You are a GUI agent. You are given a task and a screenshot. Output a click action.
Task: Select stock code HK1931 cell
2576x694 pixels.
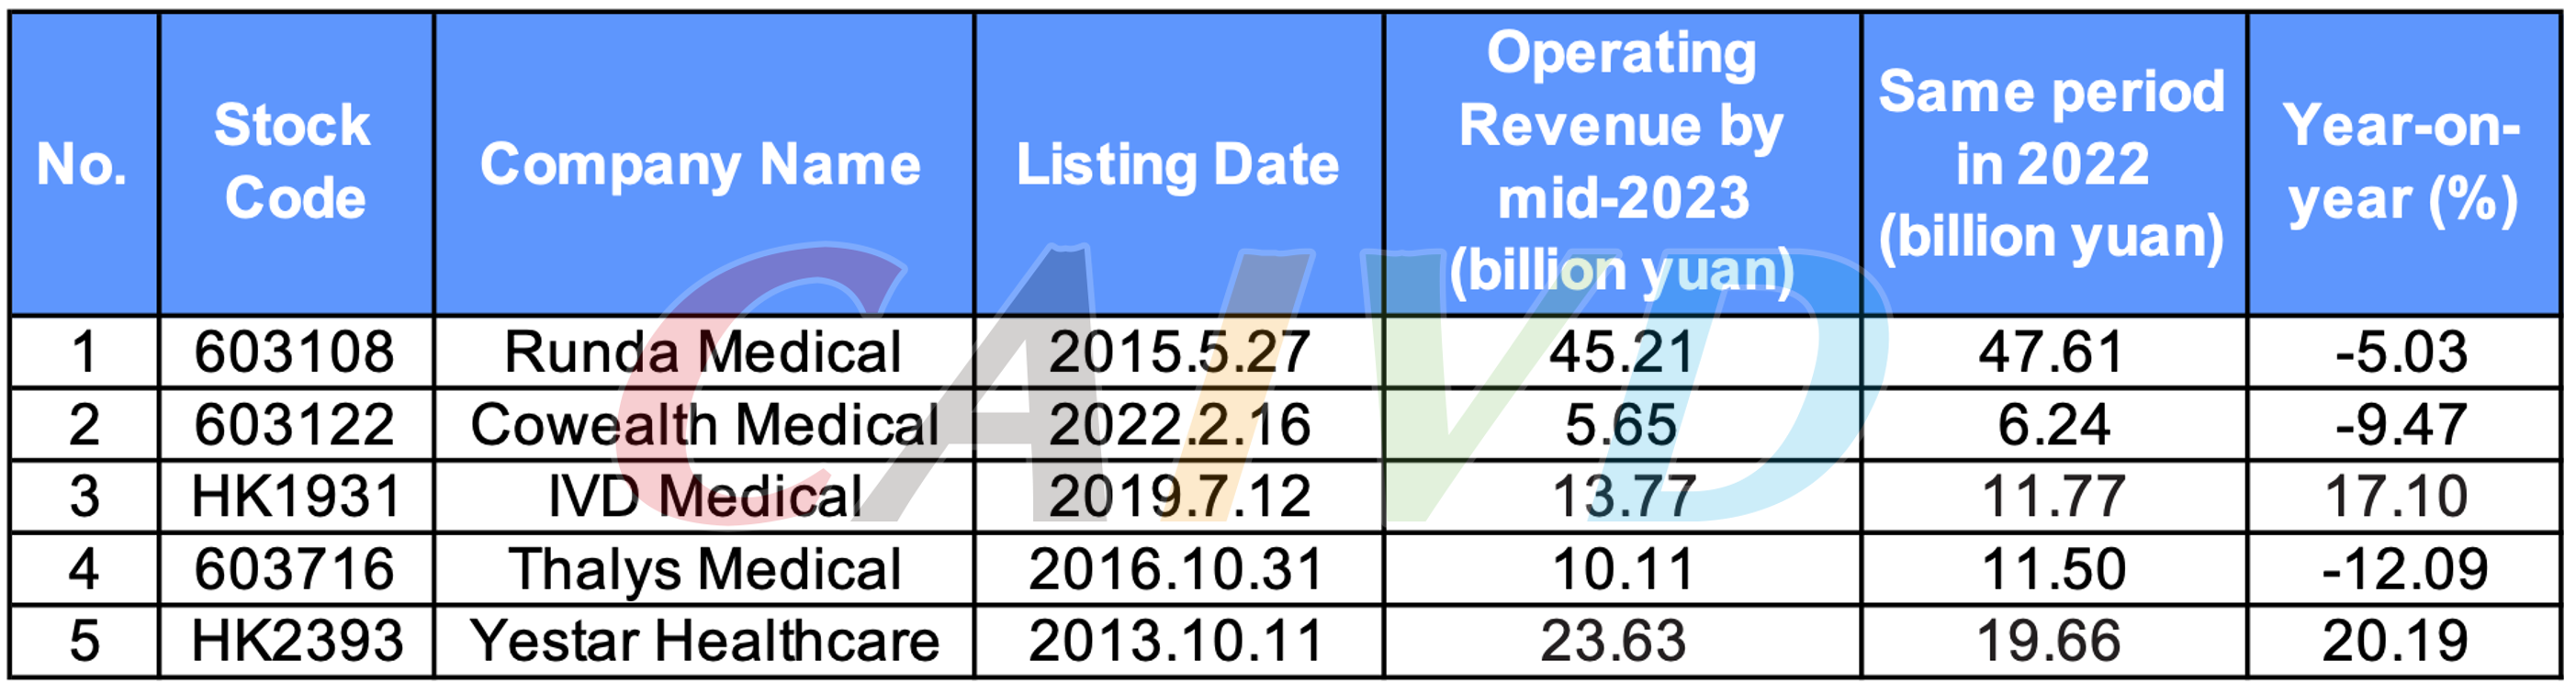(296, 497)
